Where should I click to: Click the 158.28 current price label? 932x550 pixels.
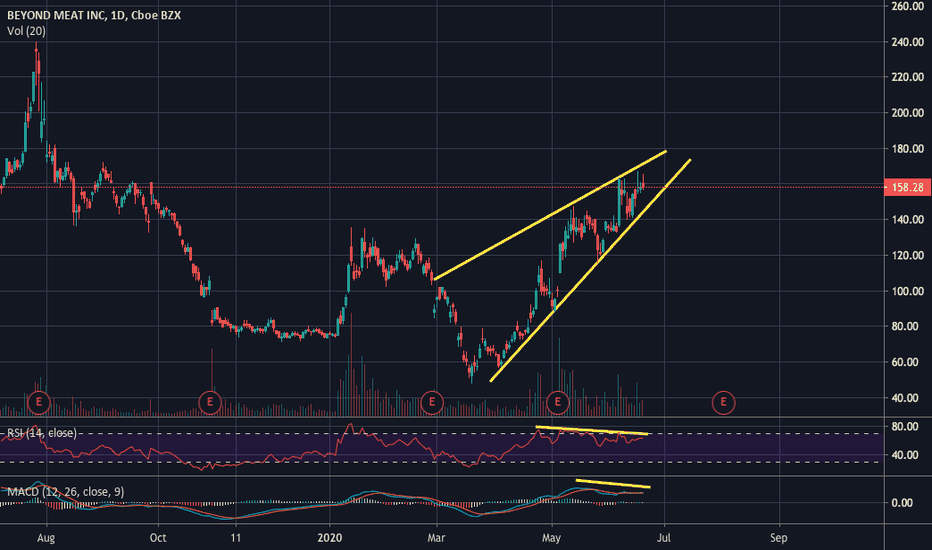[907, 187]
